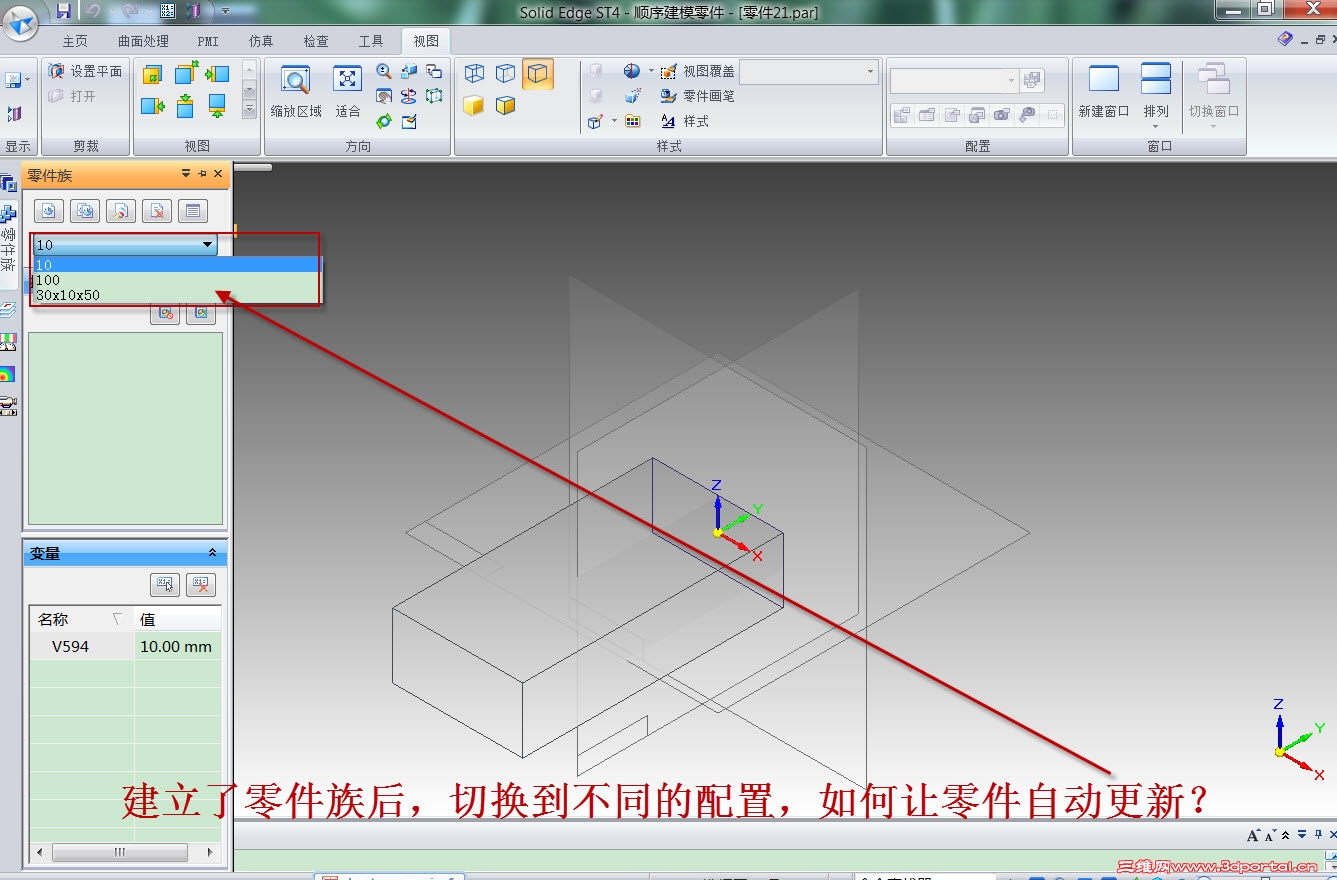This screenshot has width=1337, height=880.
Task: Close the 零件族 panel
Action: 218,174
